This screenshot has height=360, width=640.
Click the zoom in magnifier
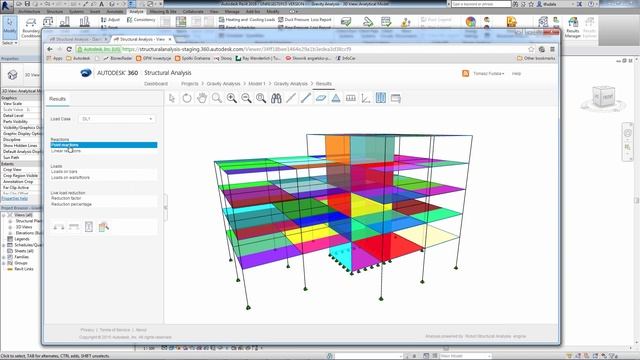coord(231,98)
